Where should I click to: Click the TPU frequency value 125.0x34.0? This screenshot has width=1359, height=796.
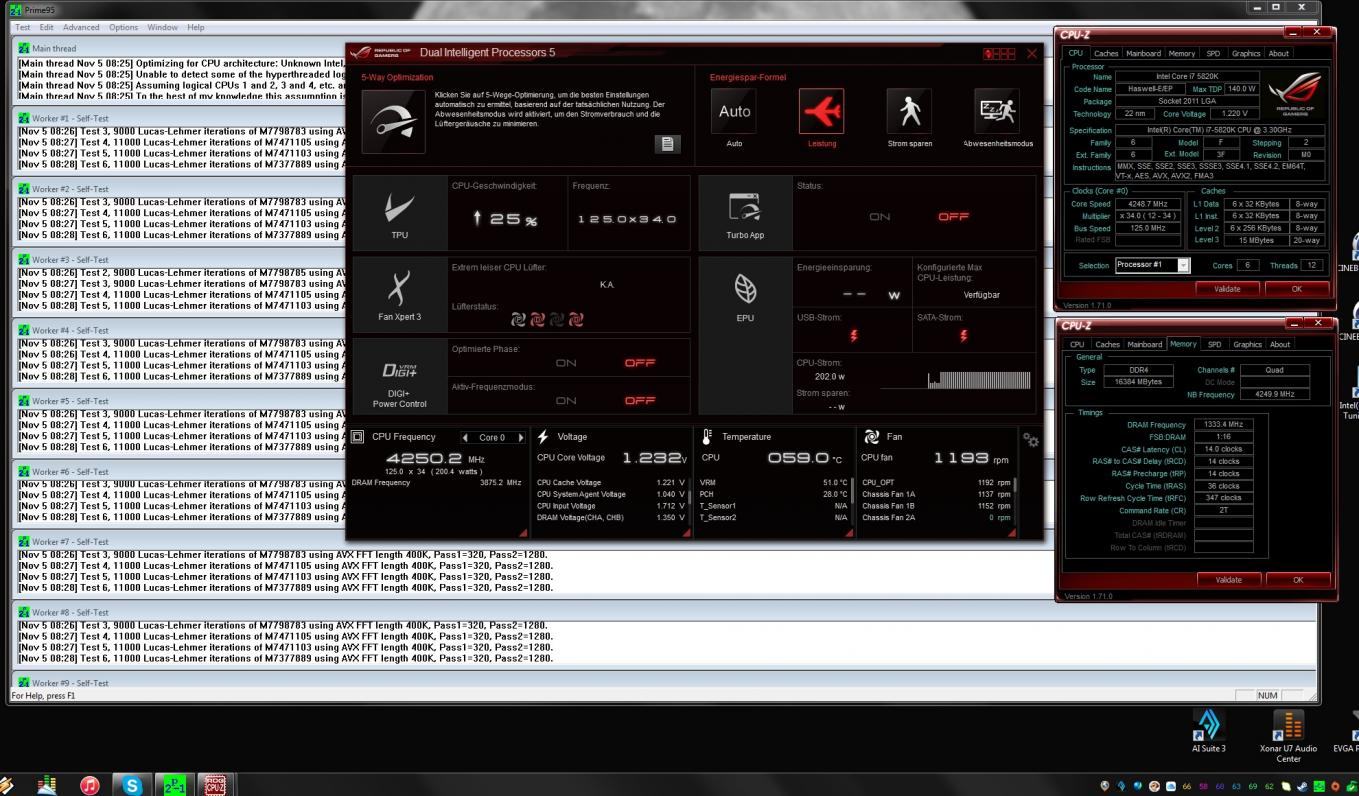tap(627, 219)
